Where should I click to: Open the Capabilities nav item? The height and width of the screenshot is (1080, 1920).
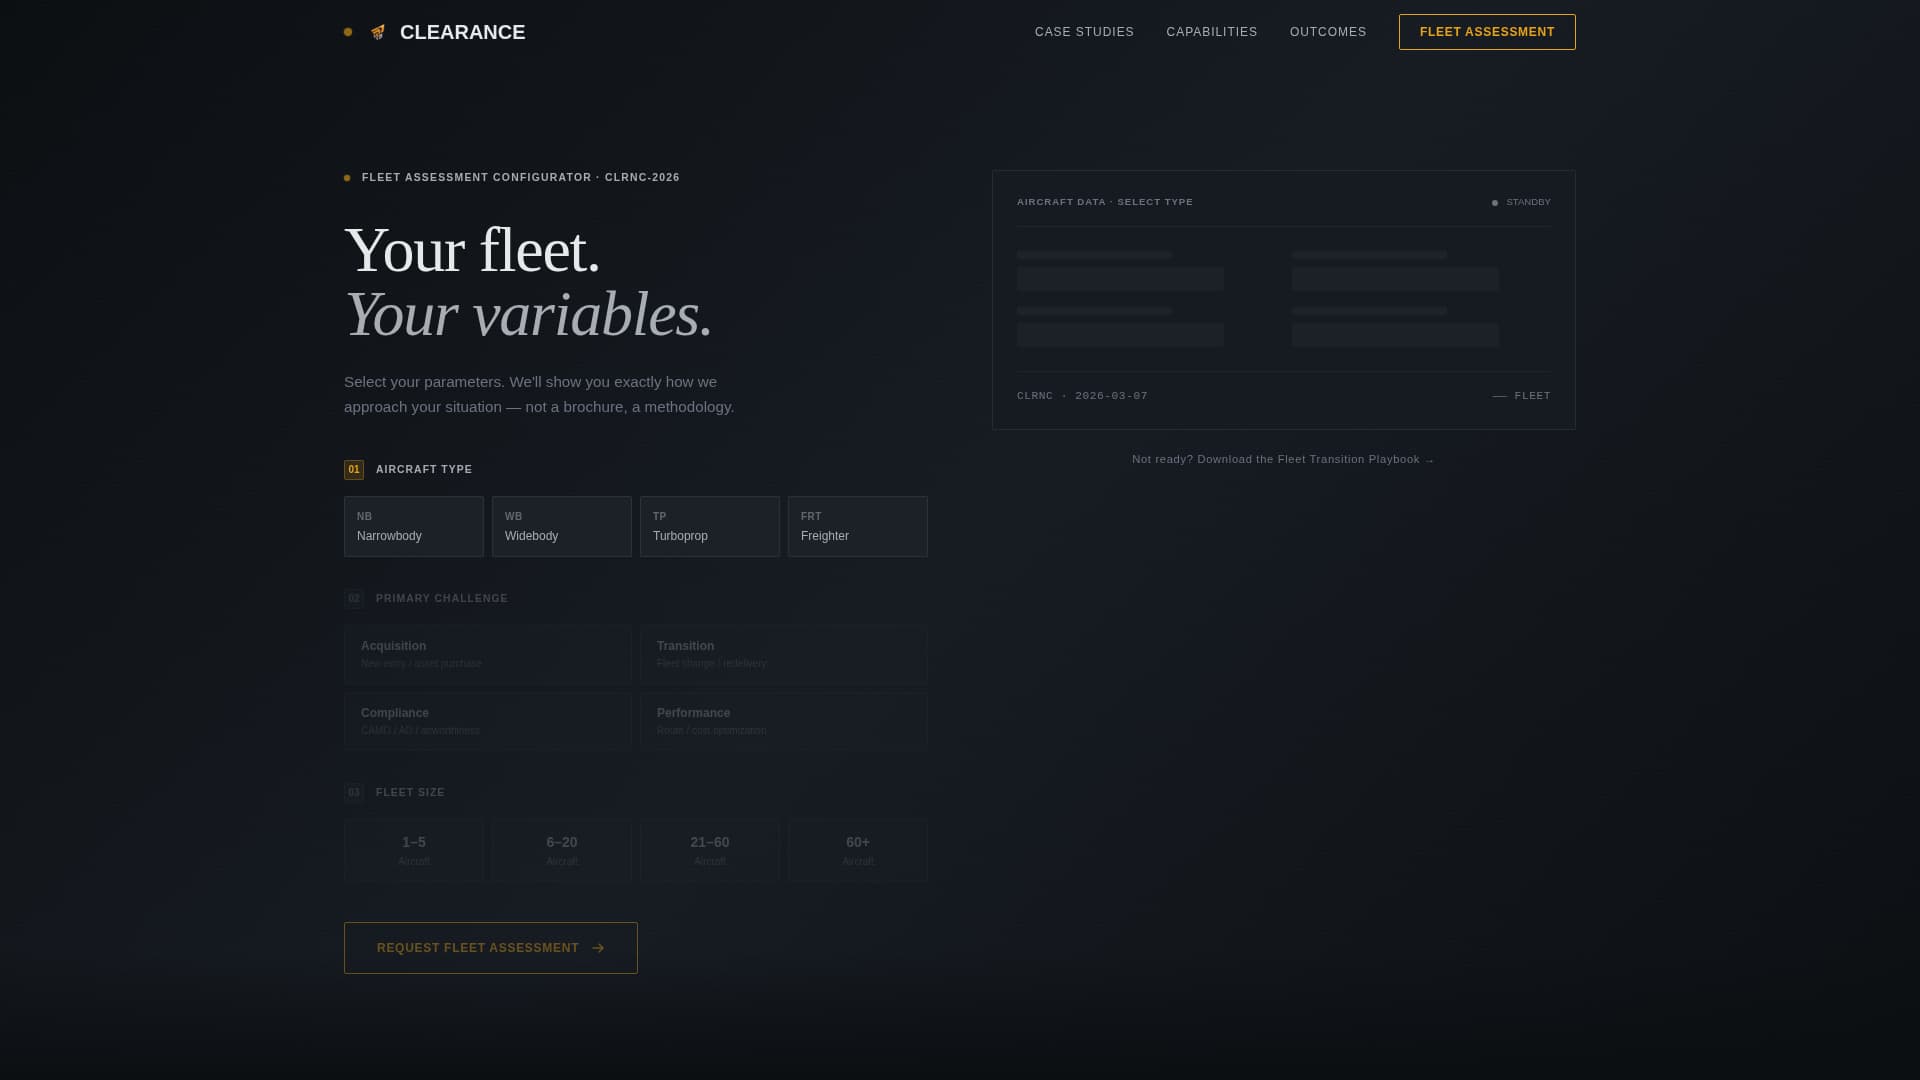tap(1211, 32)
